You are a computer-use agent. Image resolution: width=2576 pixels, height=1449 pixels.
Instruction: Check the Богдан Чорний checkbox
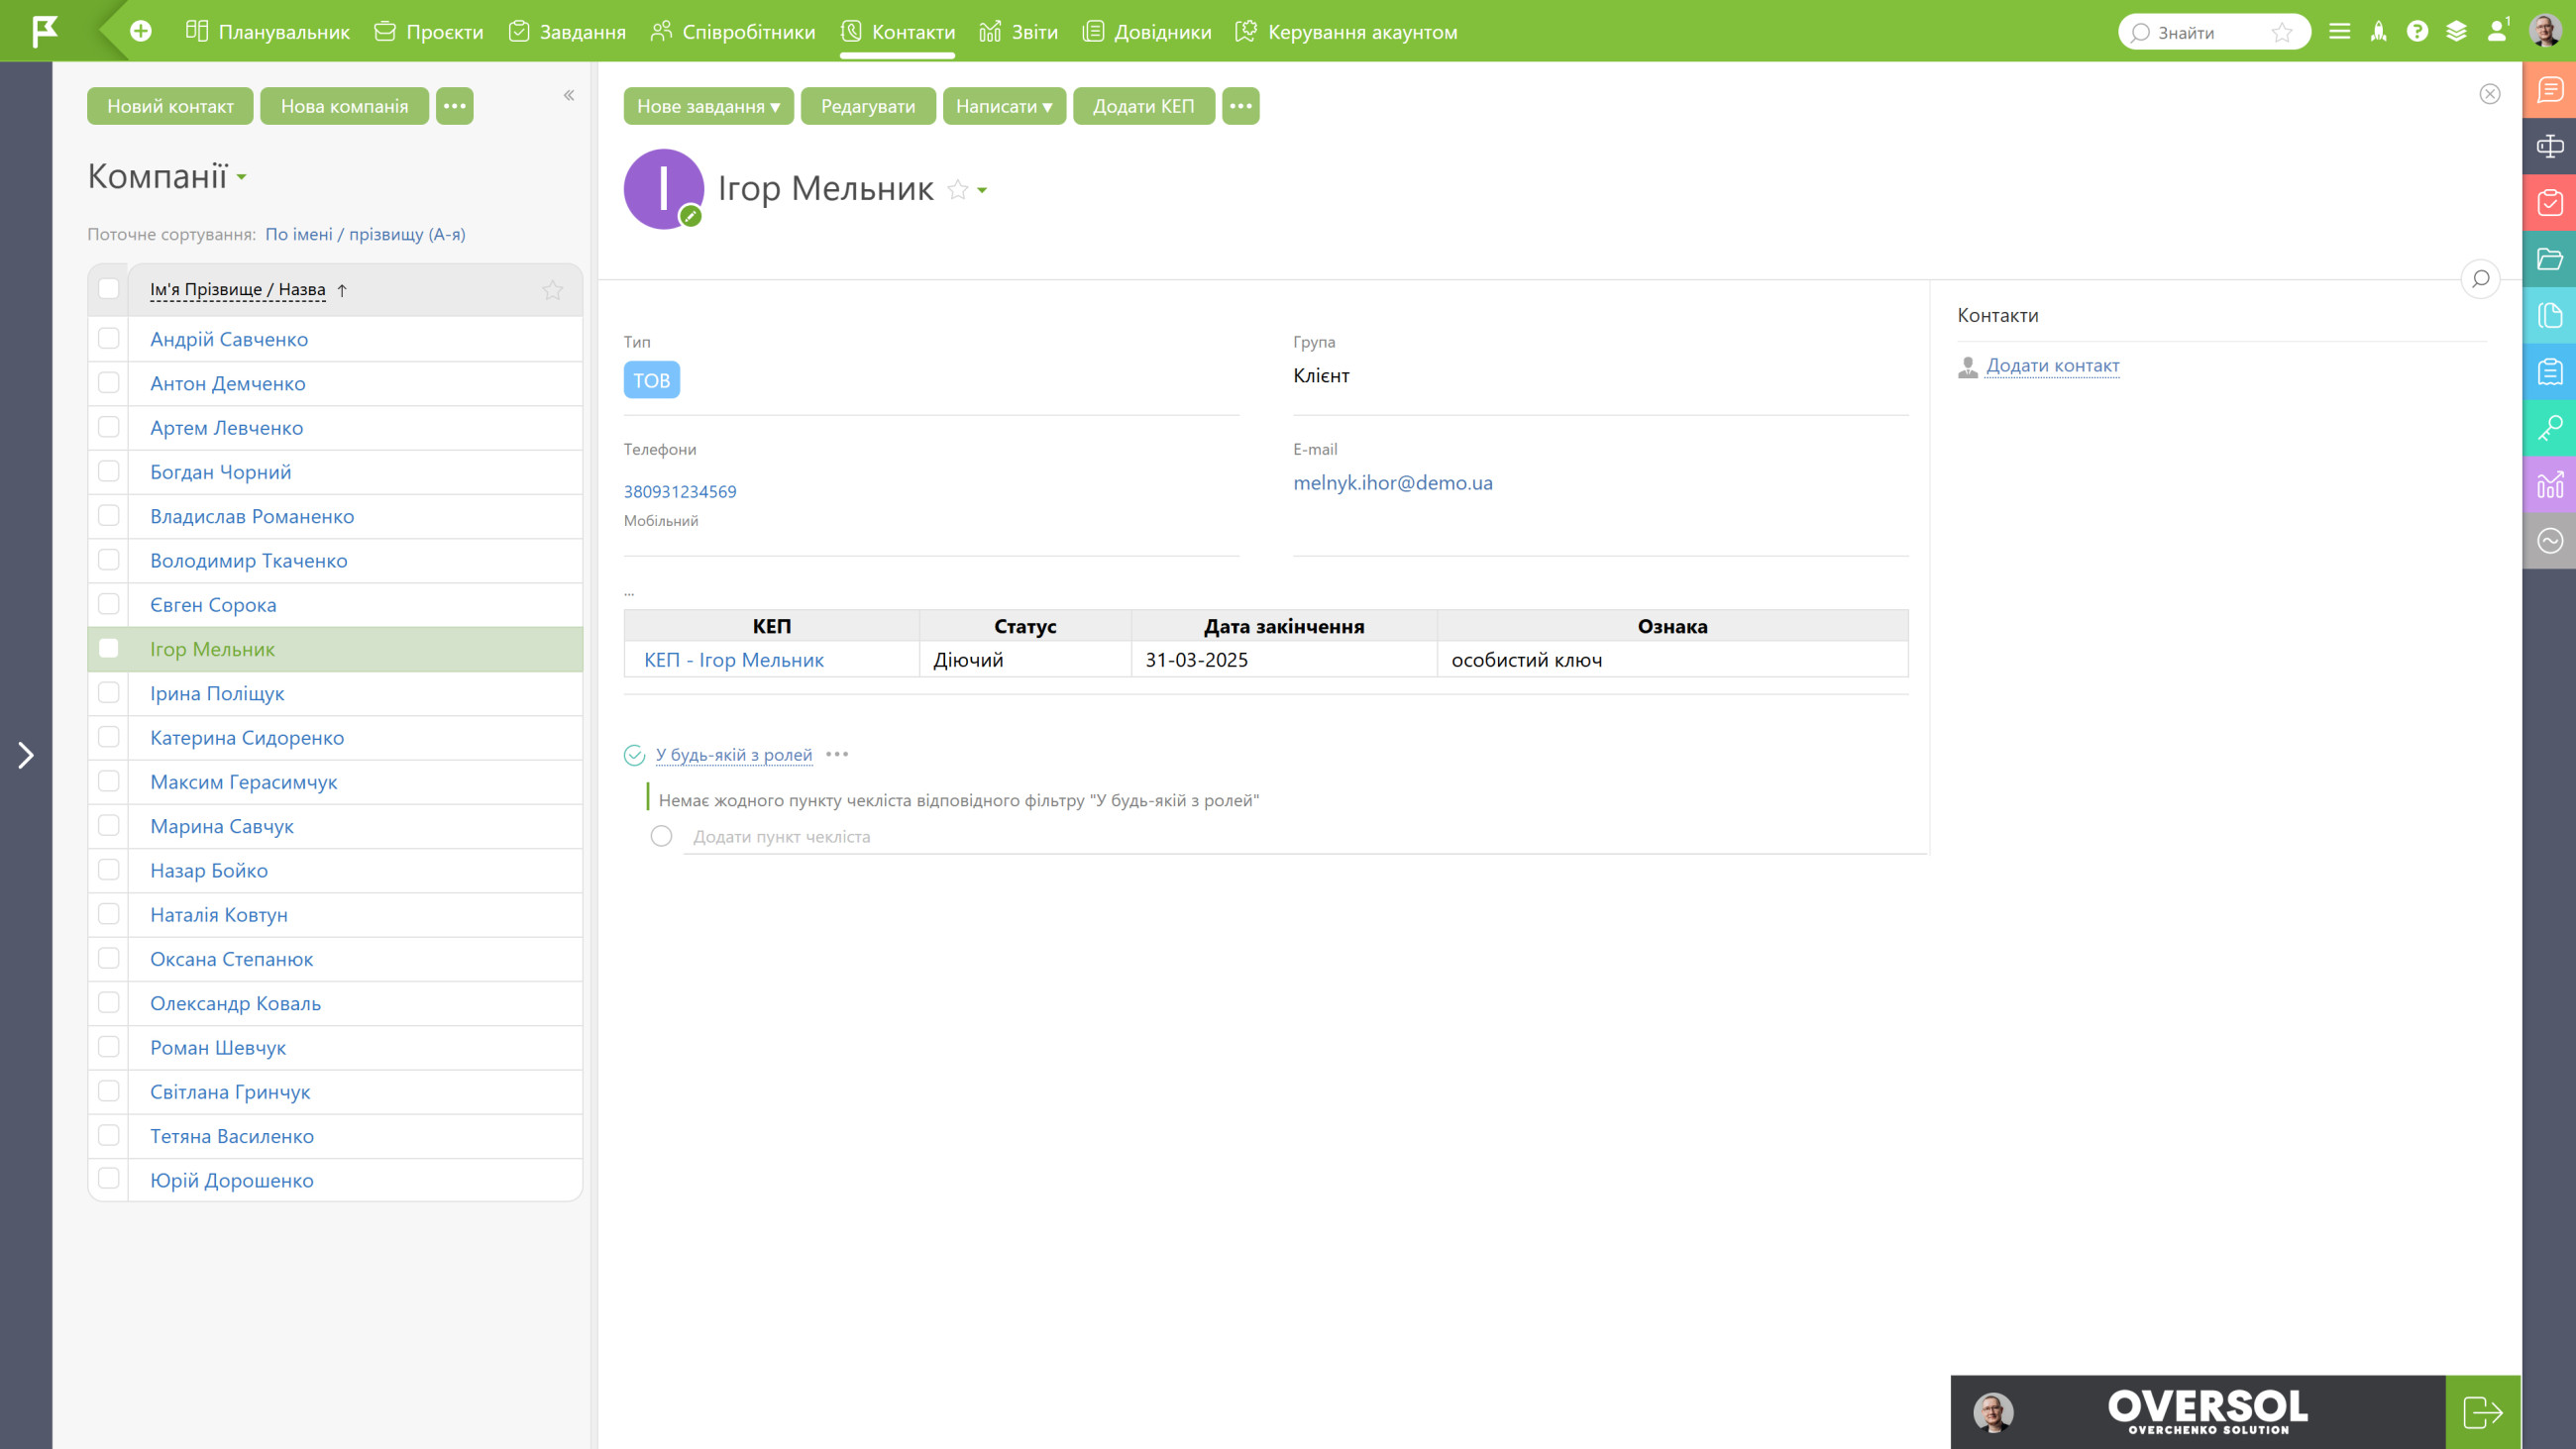(x=109, y=471)
